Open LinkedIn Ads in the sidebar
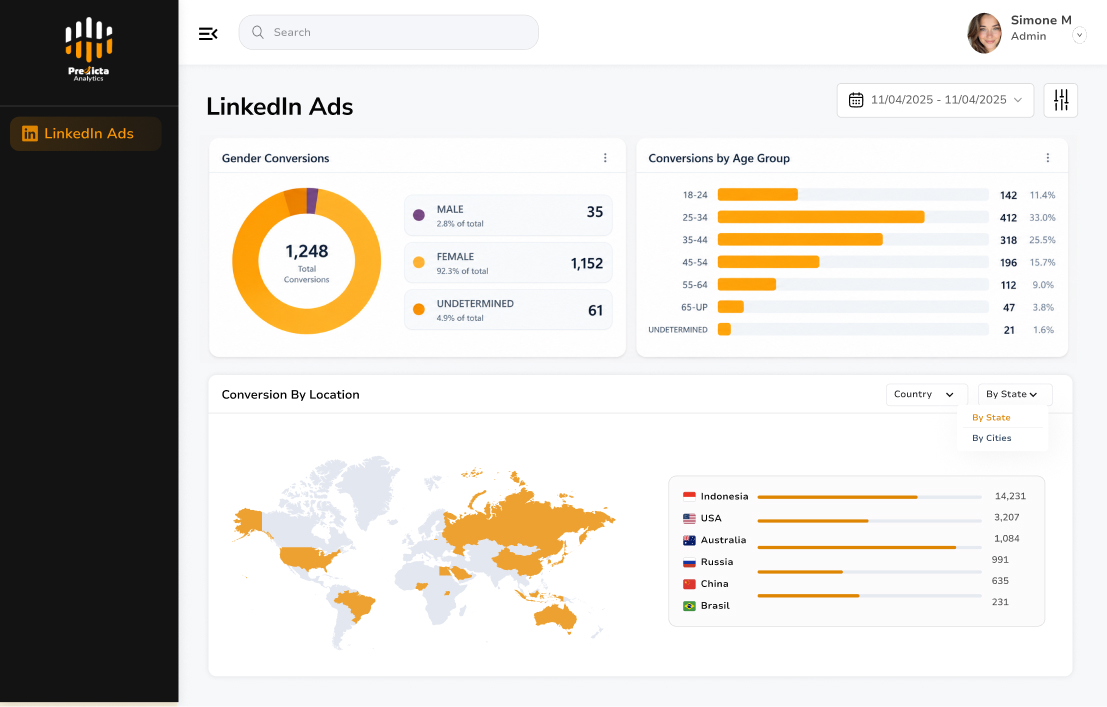The width and height of the screenshot is (1107, 707). click(x=85, y=133)
